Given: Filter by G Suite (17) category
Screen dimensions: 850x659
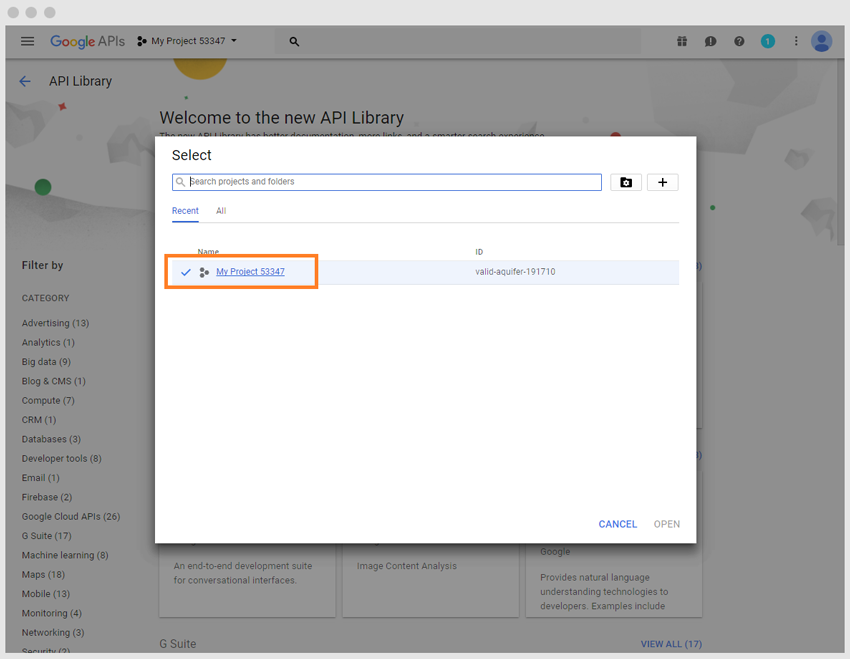Looking at the screenshot, I should (47, 535).
